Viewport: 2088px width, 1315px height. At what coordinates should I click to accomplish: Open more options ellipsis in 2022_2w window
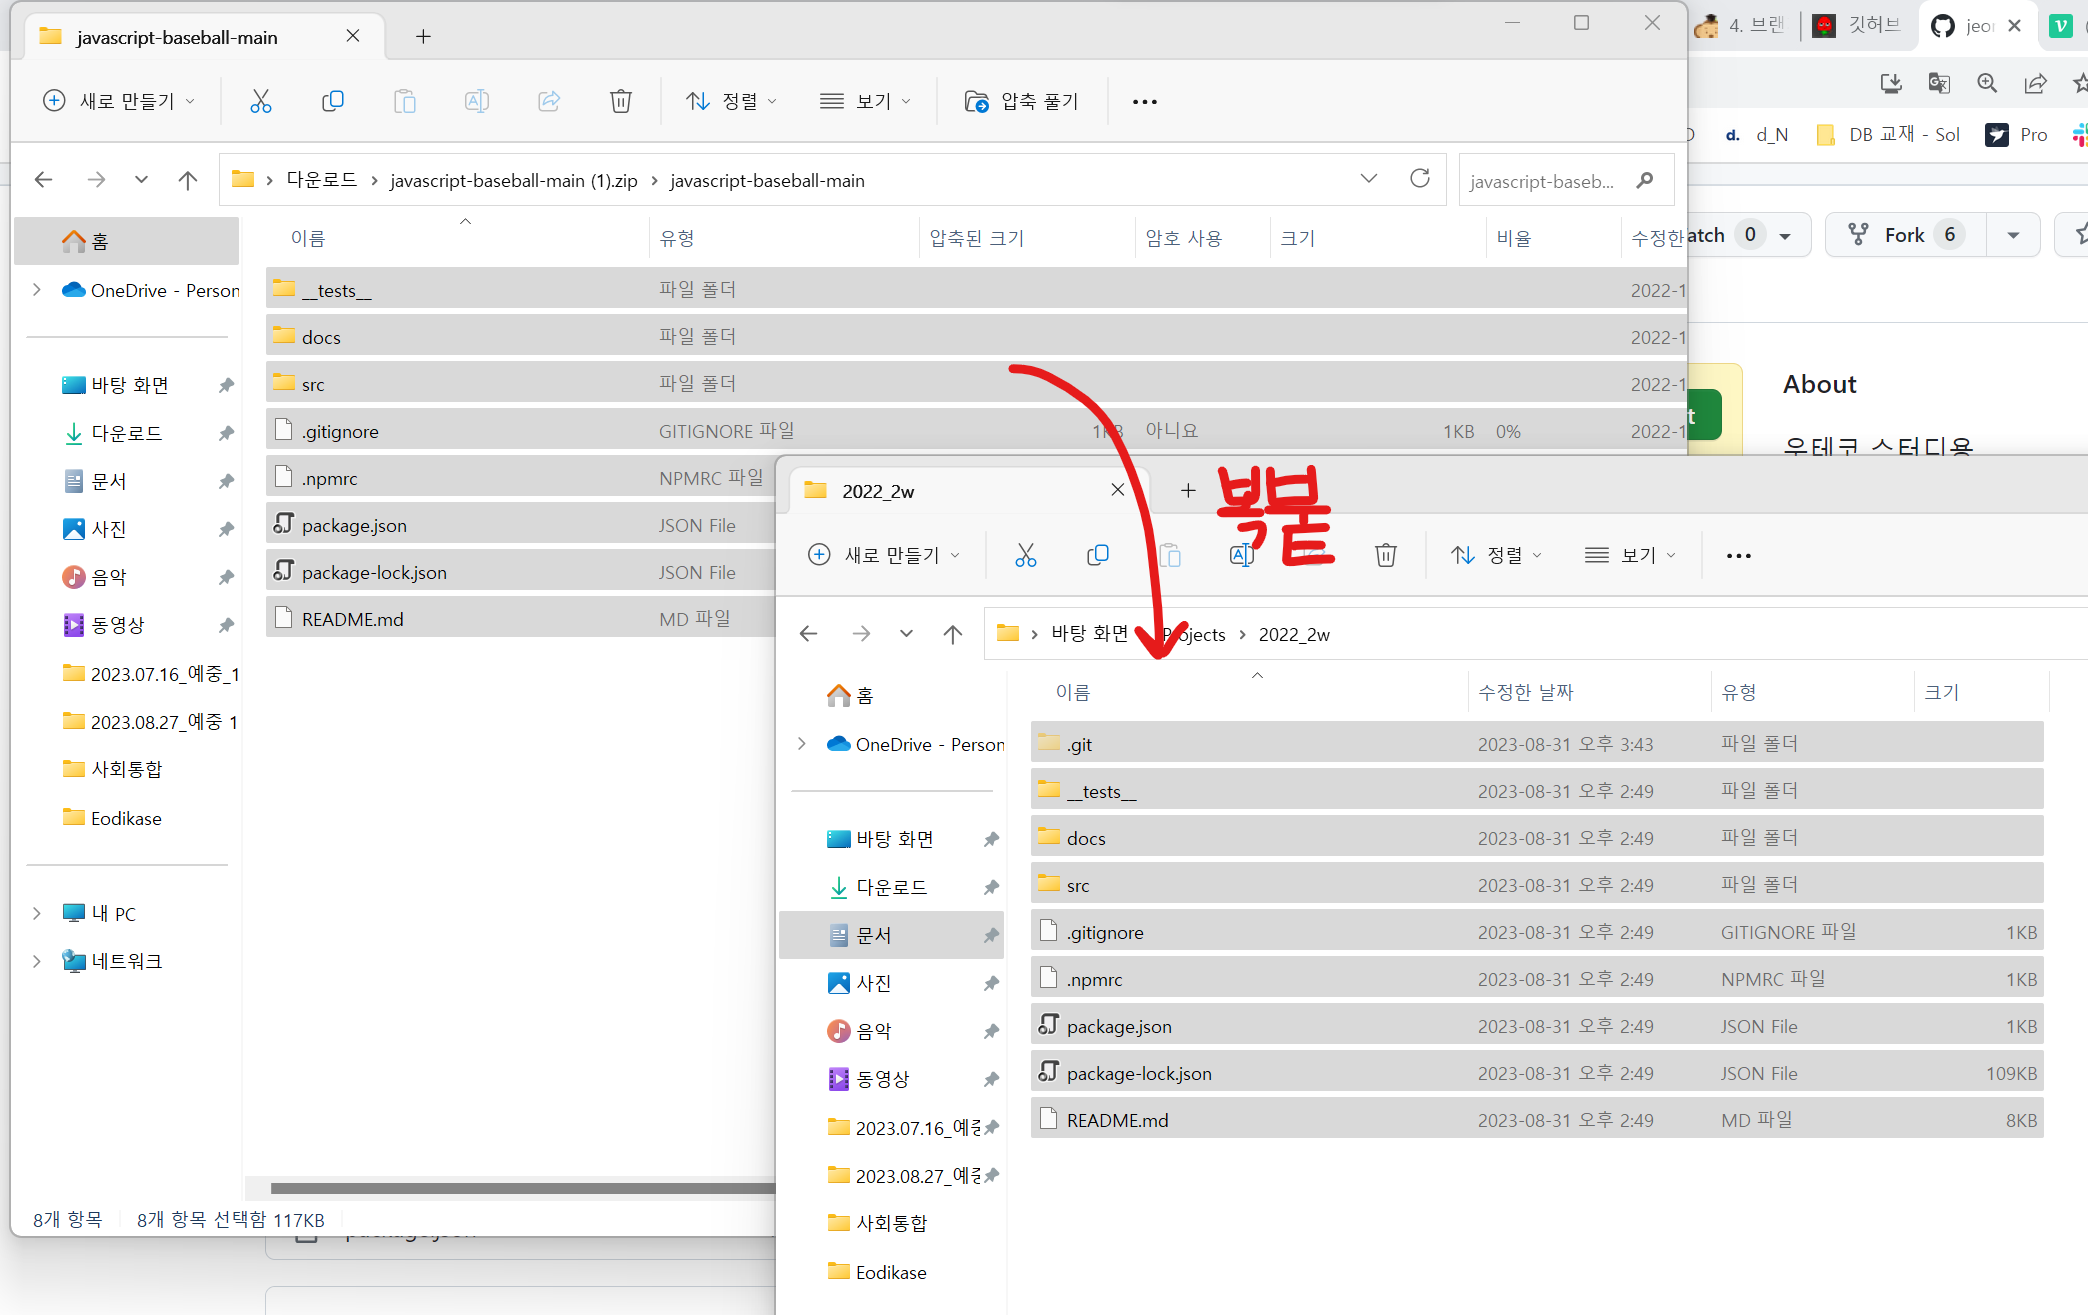coord(1739,555)
